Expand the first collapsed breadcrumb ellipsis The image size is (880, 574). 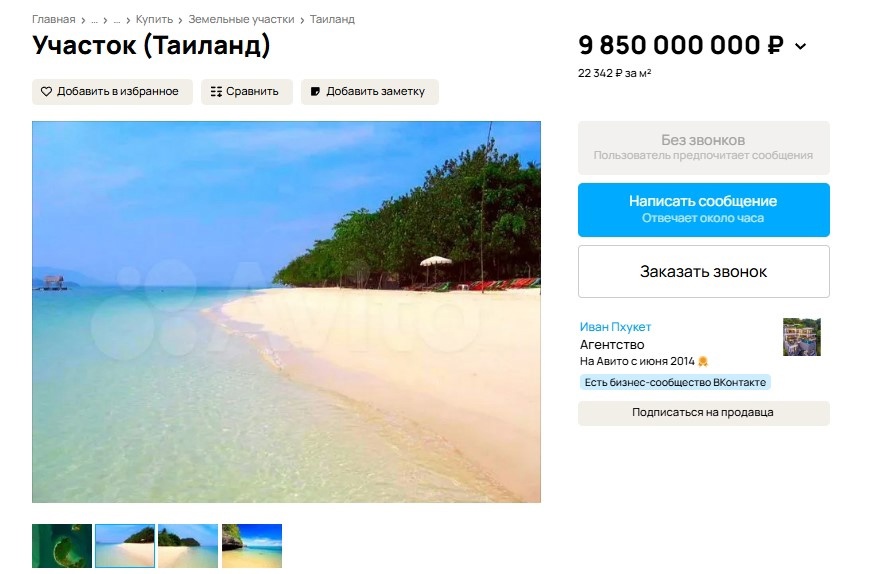pyautogui.click(x=94, y=19)
